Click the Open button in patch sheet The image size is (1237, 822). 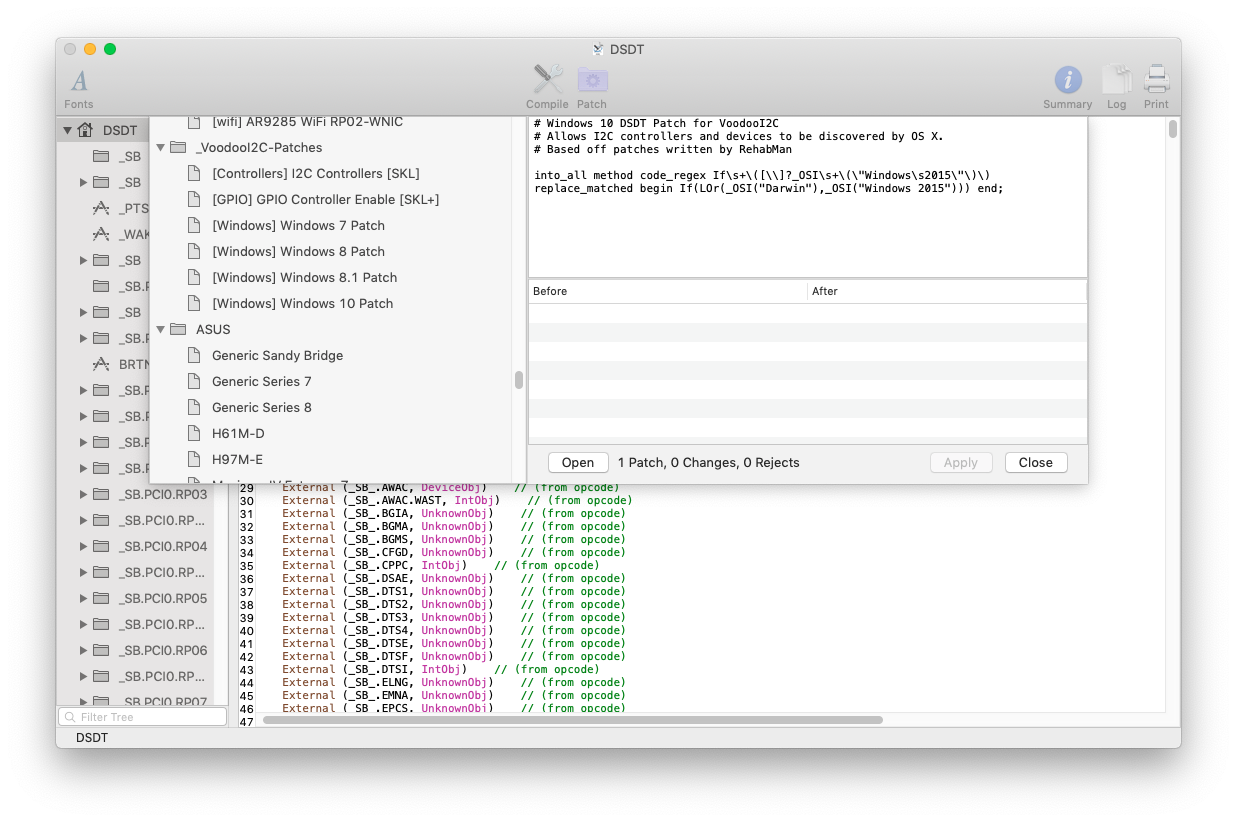578,462
